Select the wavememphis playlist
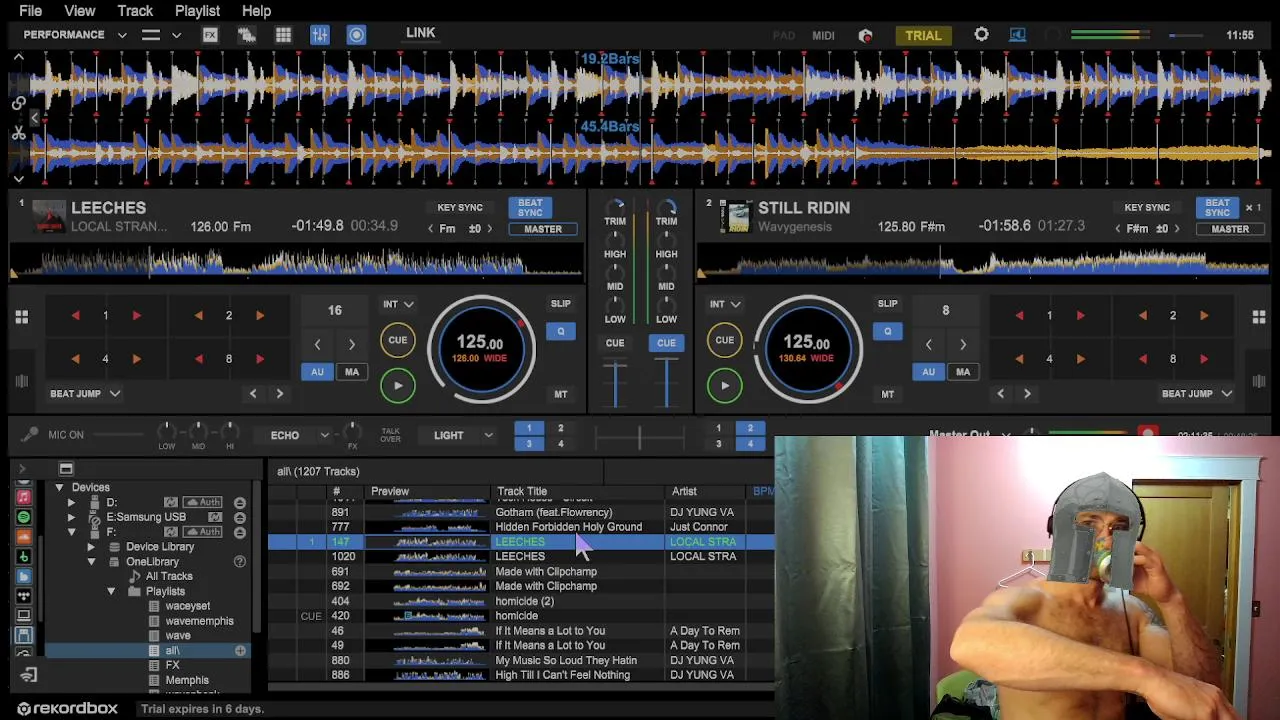The width and height of the screenshot is (1280, 720). tap(199, 621)
